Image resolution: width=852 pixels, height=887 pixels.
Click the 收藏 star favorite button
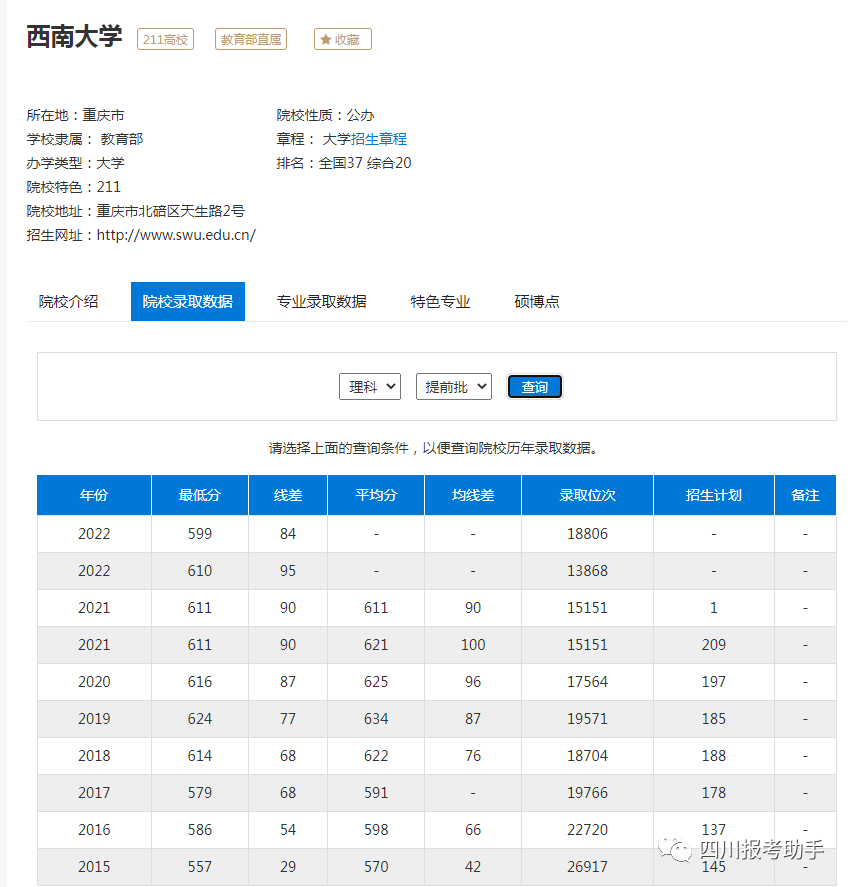coord(343,39)
